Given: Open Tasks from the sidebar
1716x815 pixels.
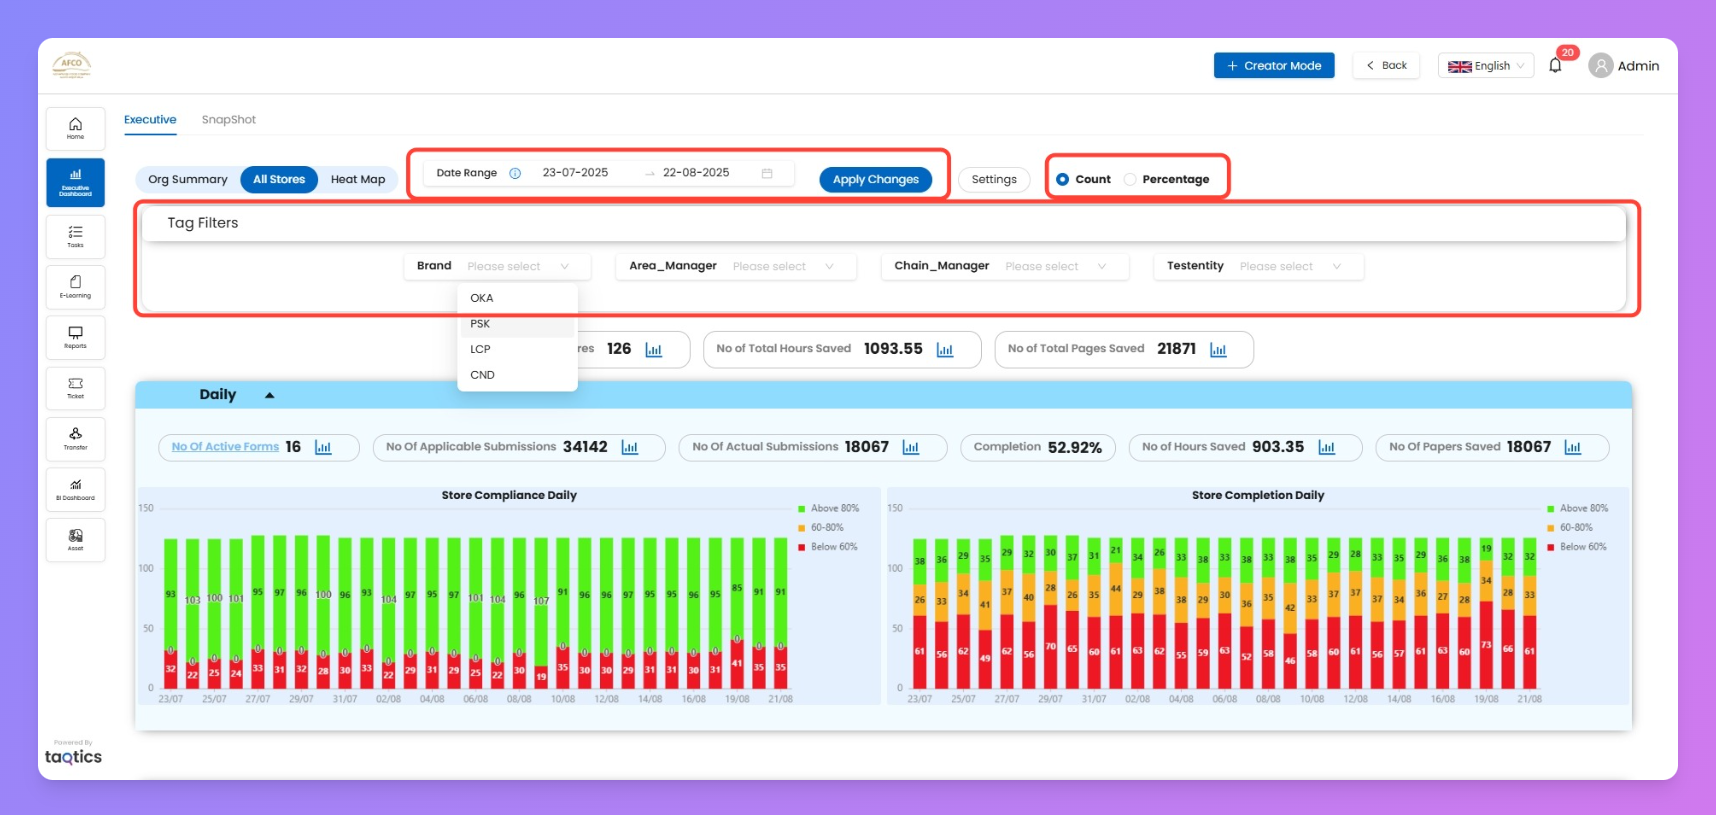Looking at the screenshot, I should [x=75, y=236].
